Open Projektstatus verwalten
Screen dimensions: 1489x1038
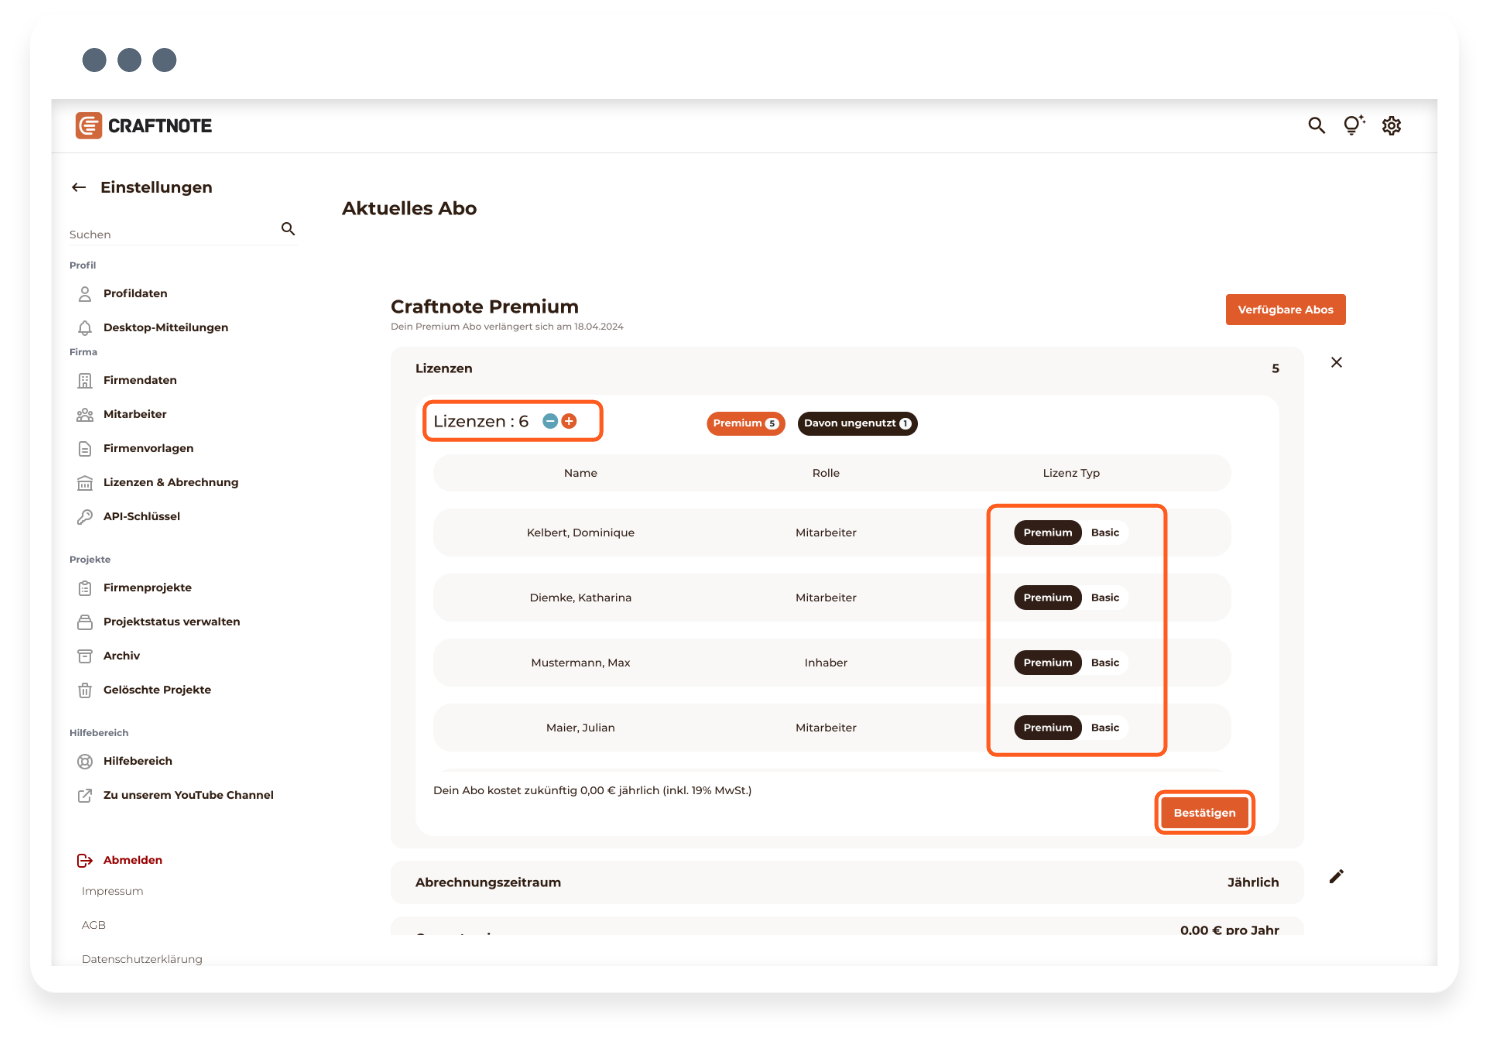[x=171, y=621]
